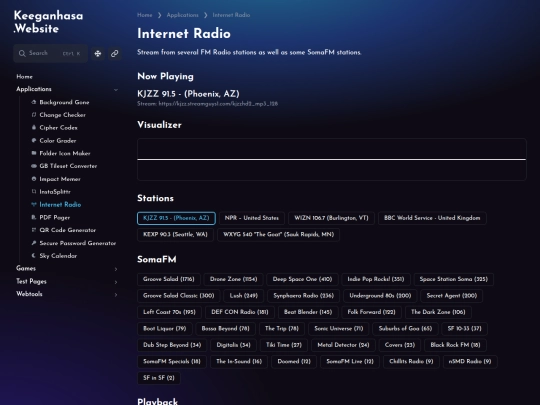The image size is (540, 405).
Task: Select the WIZN 106.7 Burlington station
Action: tap(331, 218)
